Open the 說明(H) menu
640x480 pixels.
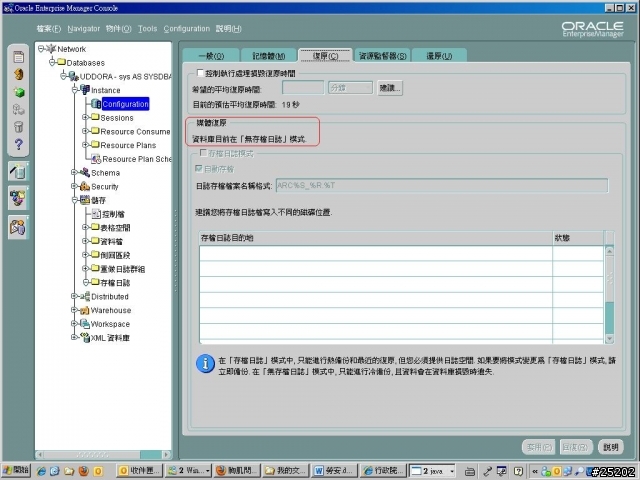point(229,29)
